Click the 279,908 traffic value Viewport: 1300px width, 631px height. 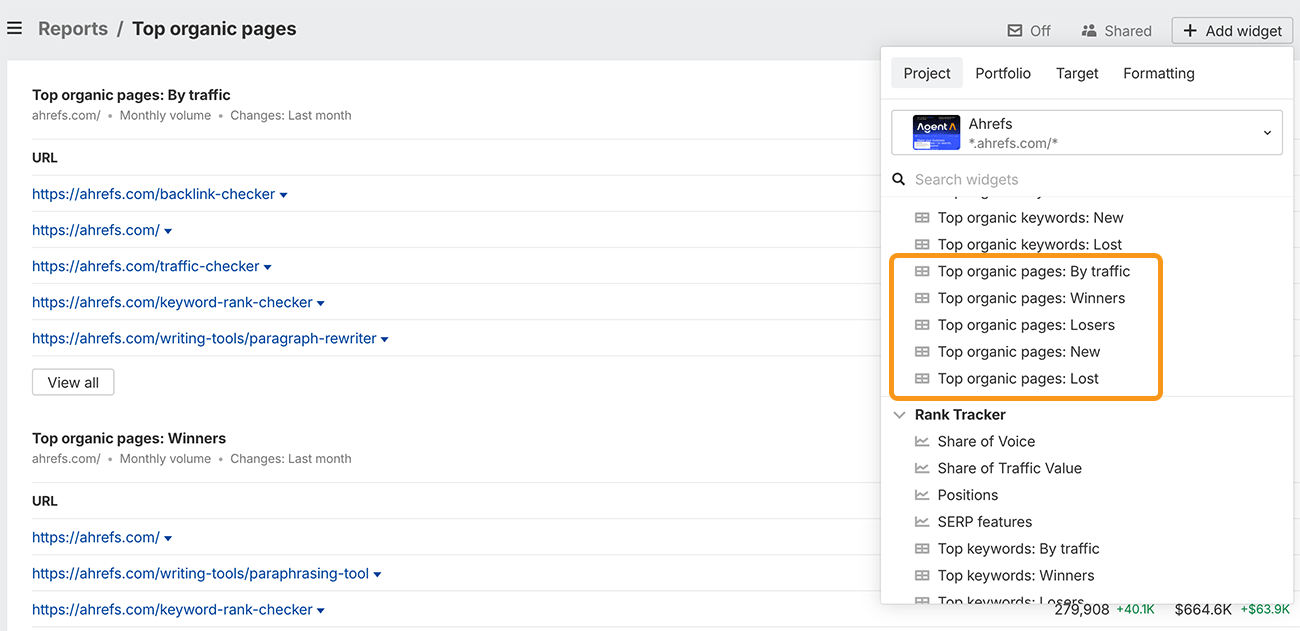1082,610
